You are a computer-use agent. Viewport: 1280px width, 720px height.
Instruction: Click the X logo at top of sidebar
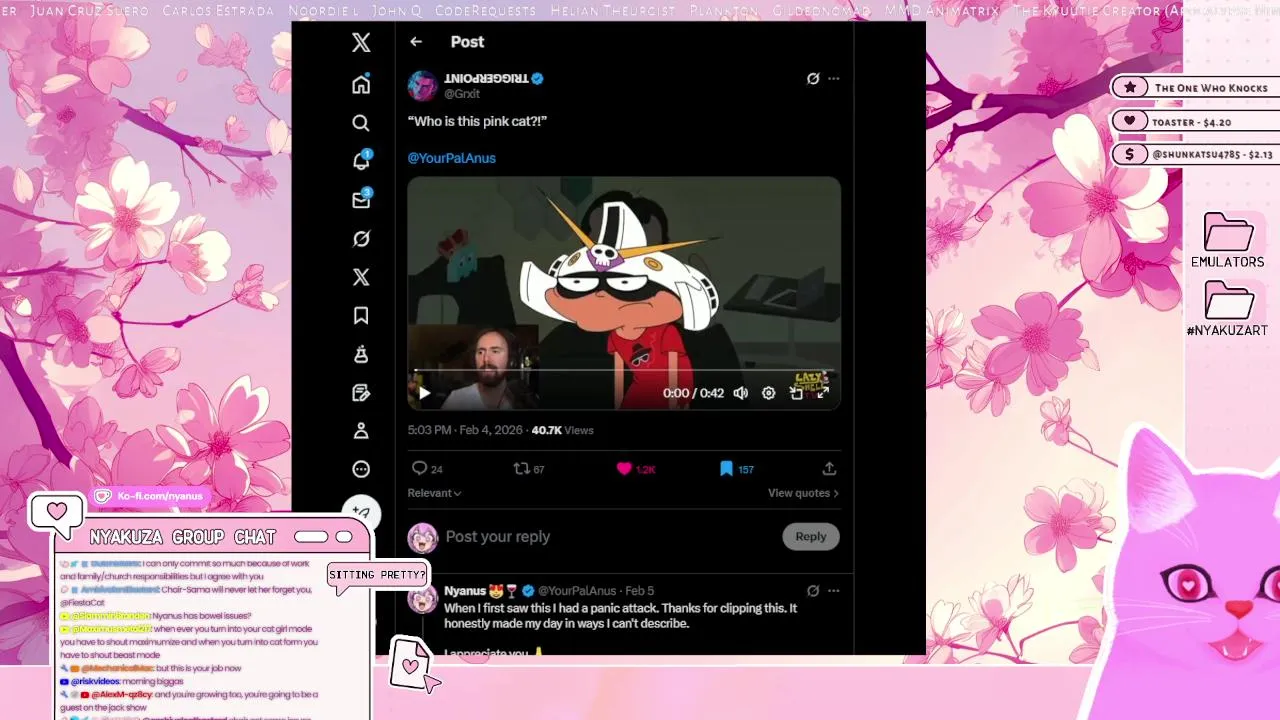coord(361,42)
